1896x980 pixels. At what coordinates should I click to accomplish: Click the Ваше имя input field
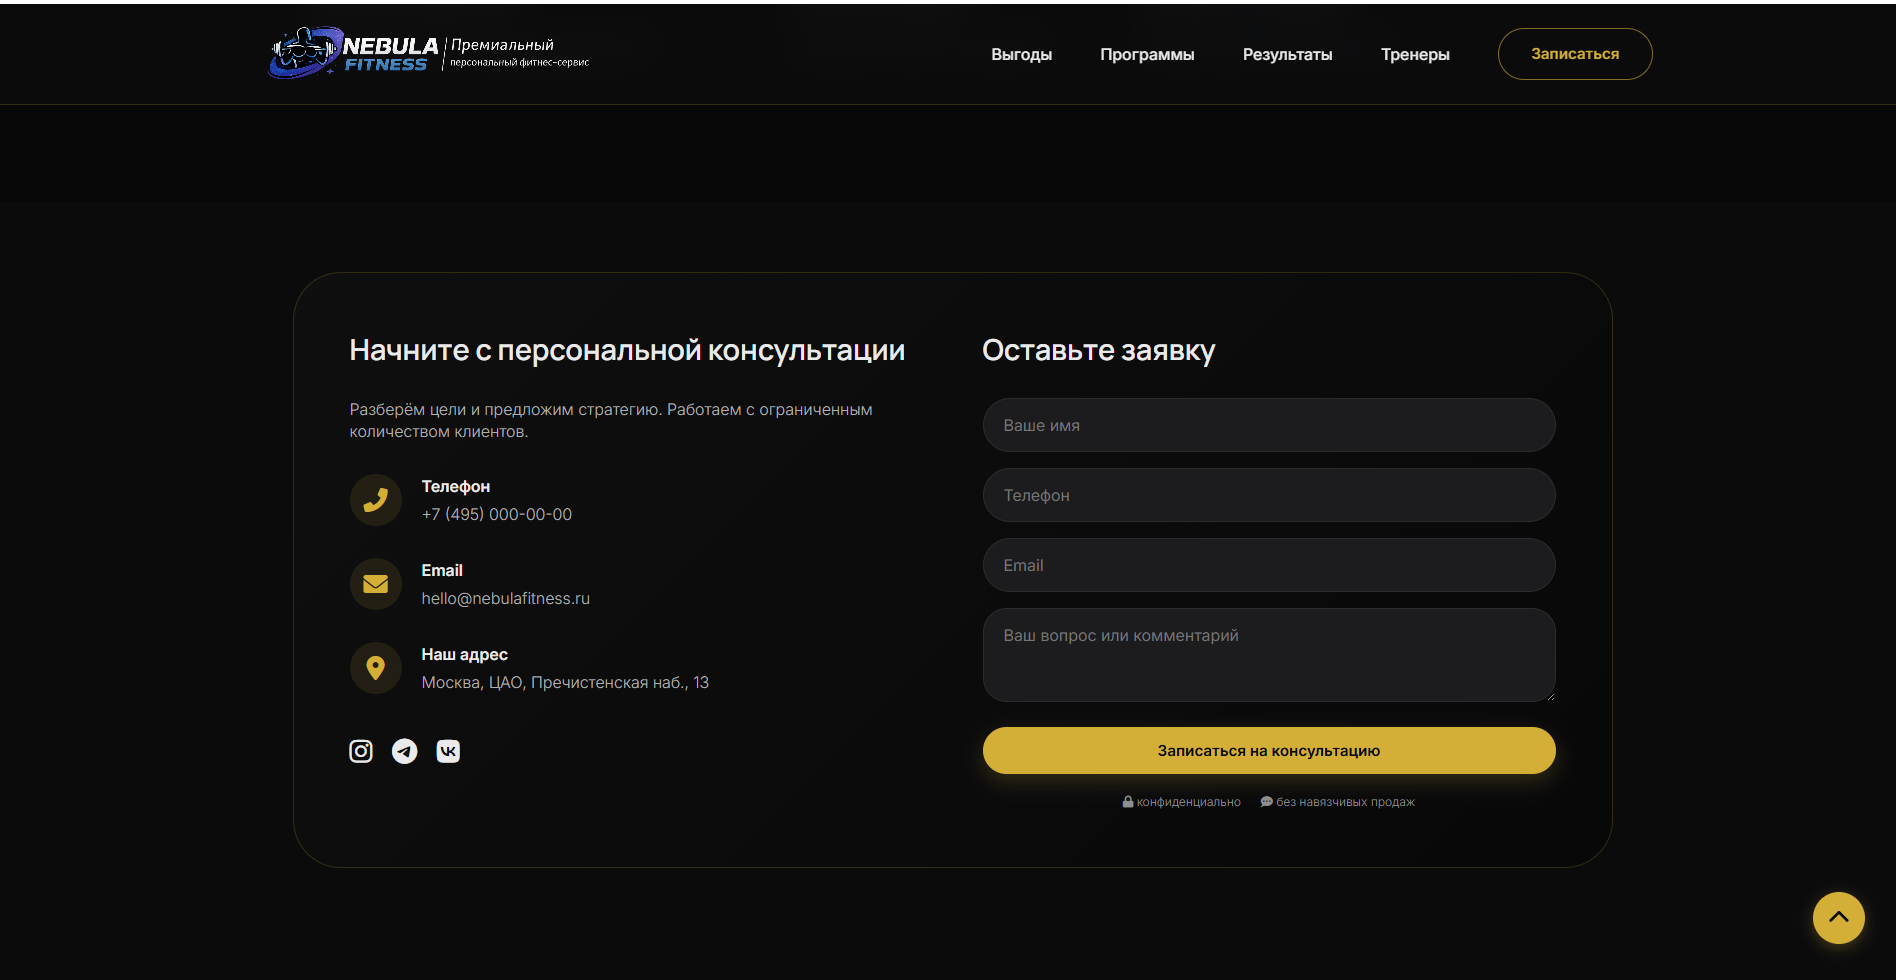tap(1268, 425)
